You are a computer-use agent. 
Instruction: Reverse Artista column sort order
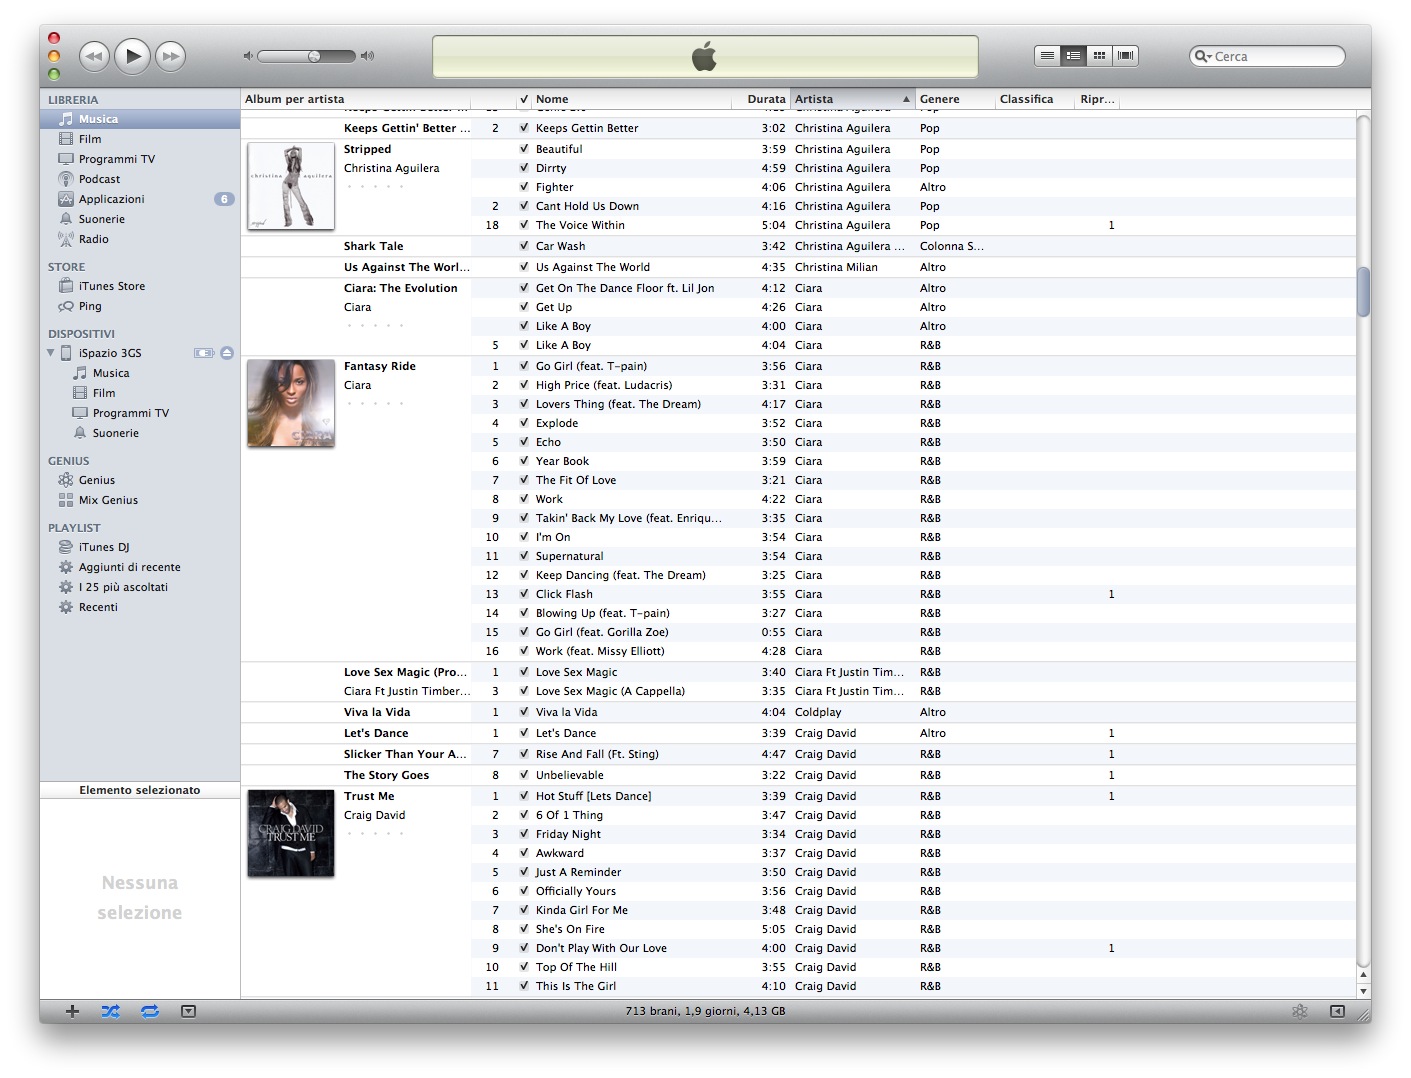coord(853,99)
